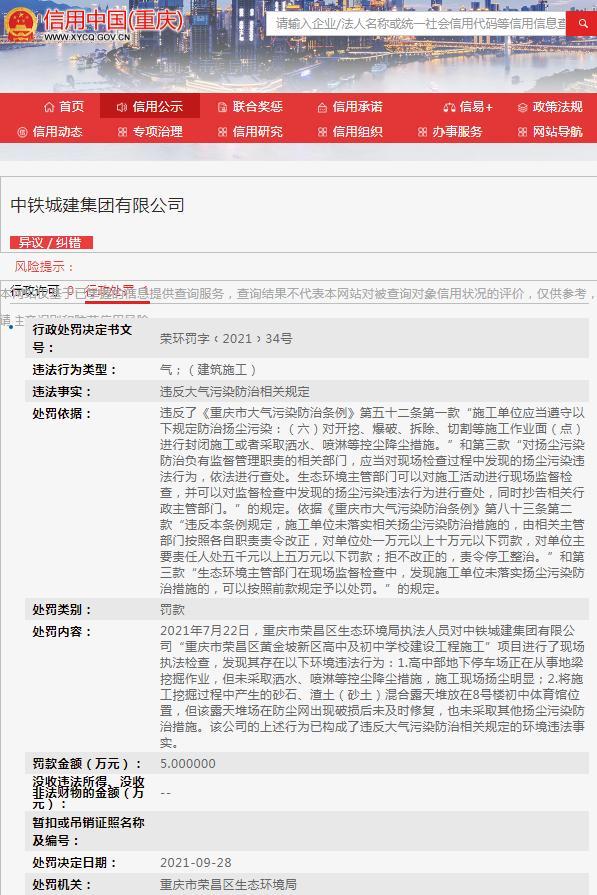Click the grid icon beside 专项治理
Viewport: 597px width, 895px height.
pyautogui.click(x=122, y=132)
